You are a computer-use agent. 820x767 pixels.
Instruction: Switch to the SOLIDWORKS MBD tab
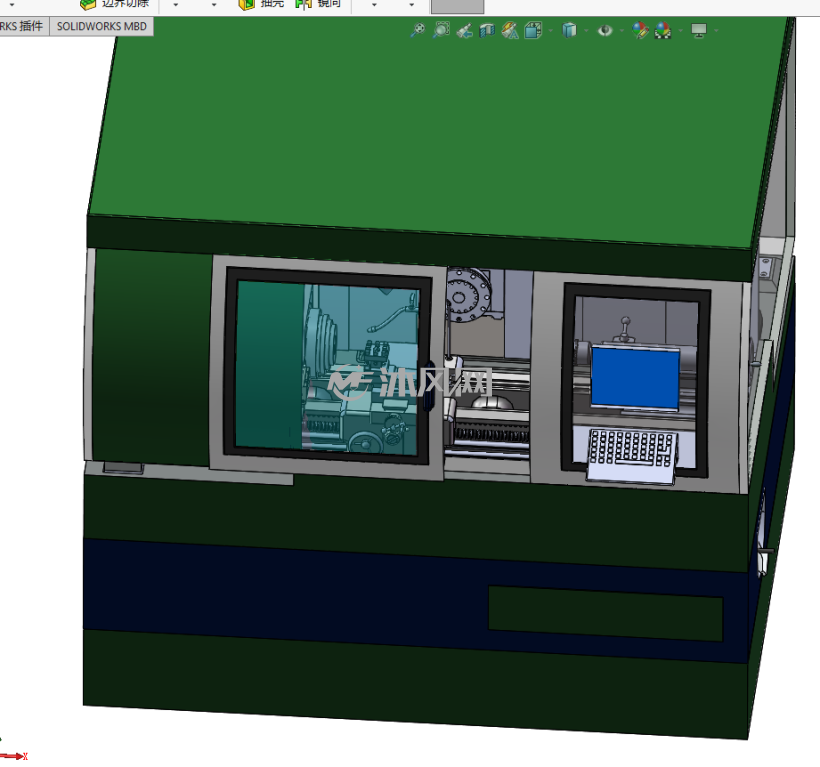pyautogui.click(x=102, y=26)
